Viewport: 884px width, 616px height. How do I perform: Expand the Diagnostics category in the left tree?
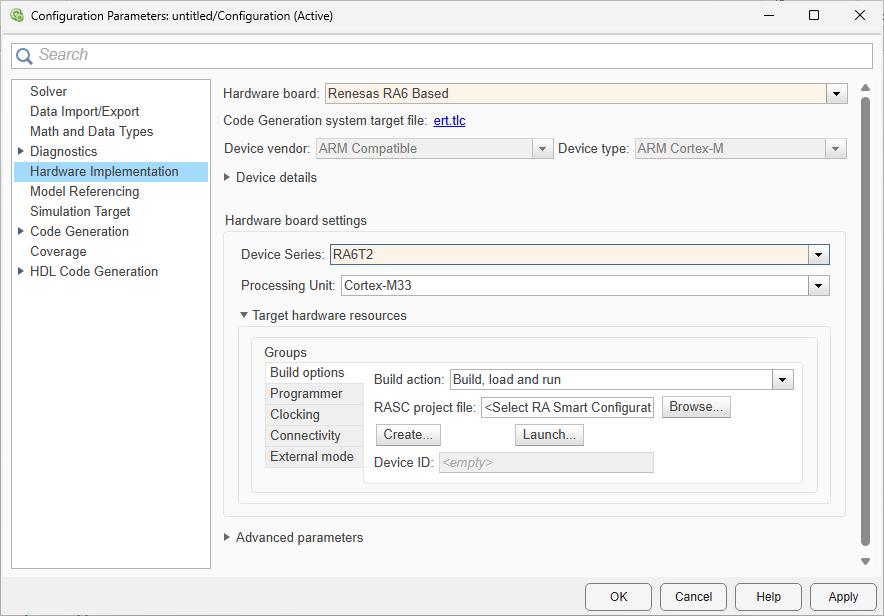coord(22,151)
